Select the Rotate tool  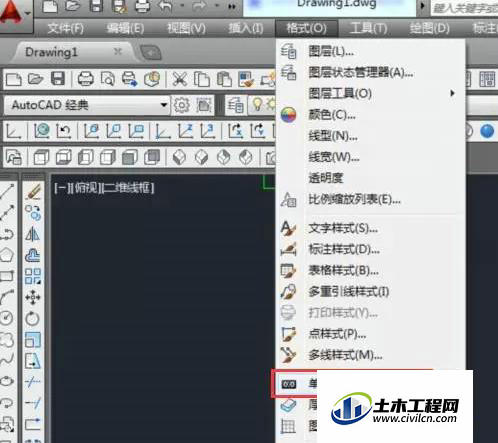pos(33,319)
